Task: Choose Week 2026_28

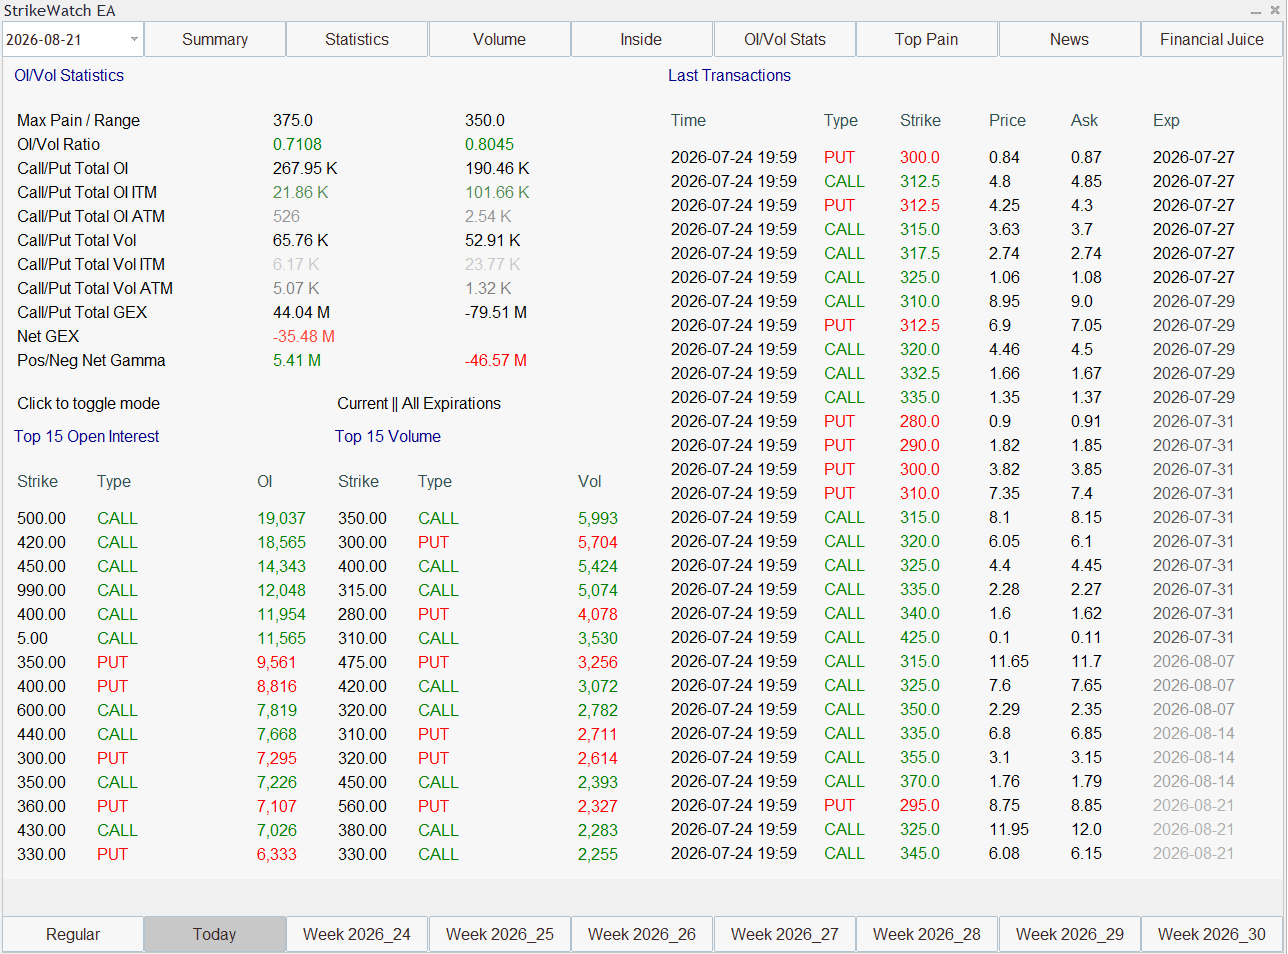Action: [927, 934]
